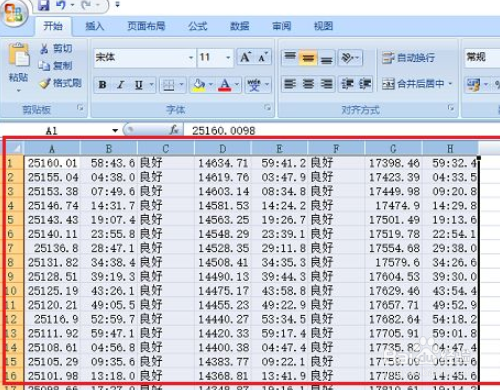Align text right

(326, 84)
